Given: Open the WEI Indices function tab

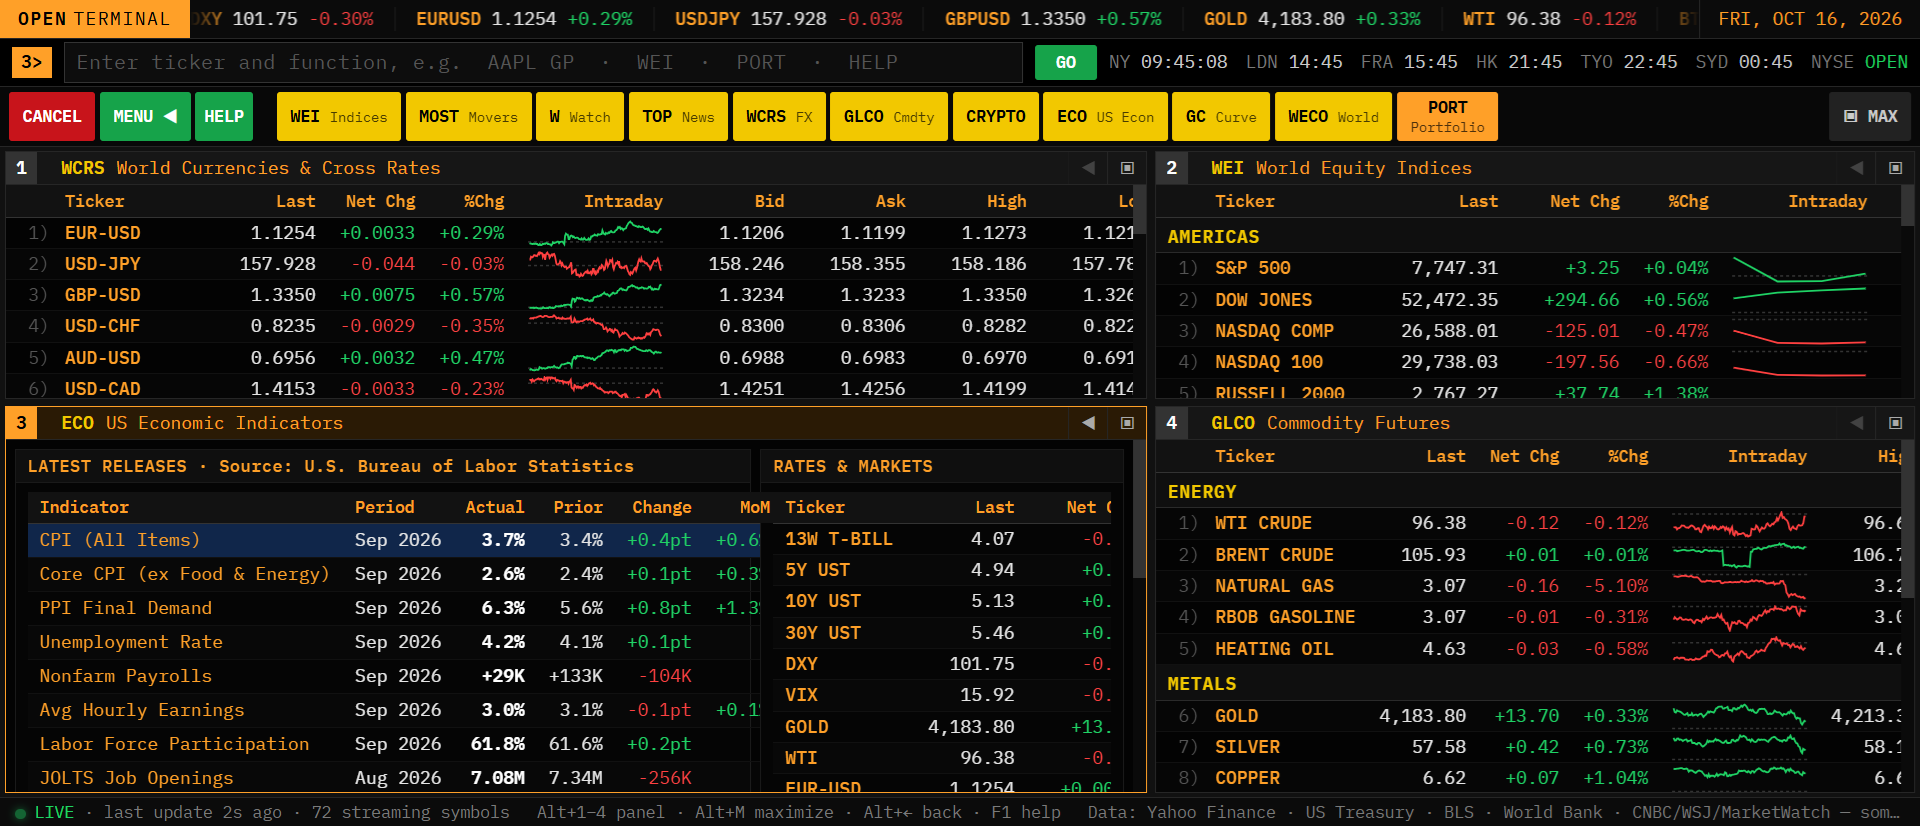Looking at the screenshot, I should [339, 116].
